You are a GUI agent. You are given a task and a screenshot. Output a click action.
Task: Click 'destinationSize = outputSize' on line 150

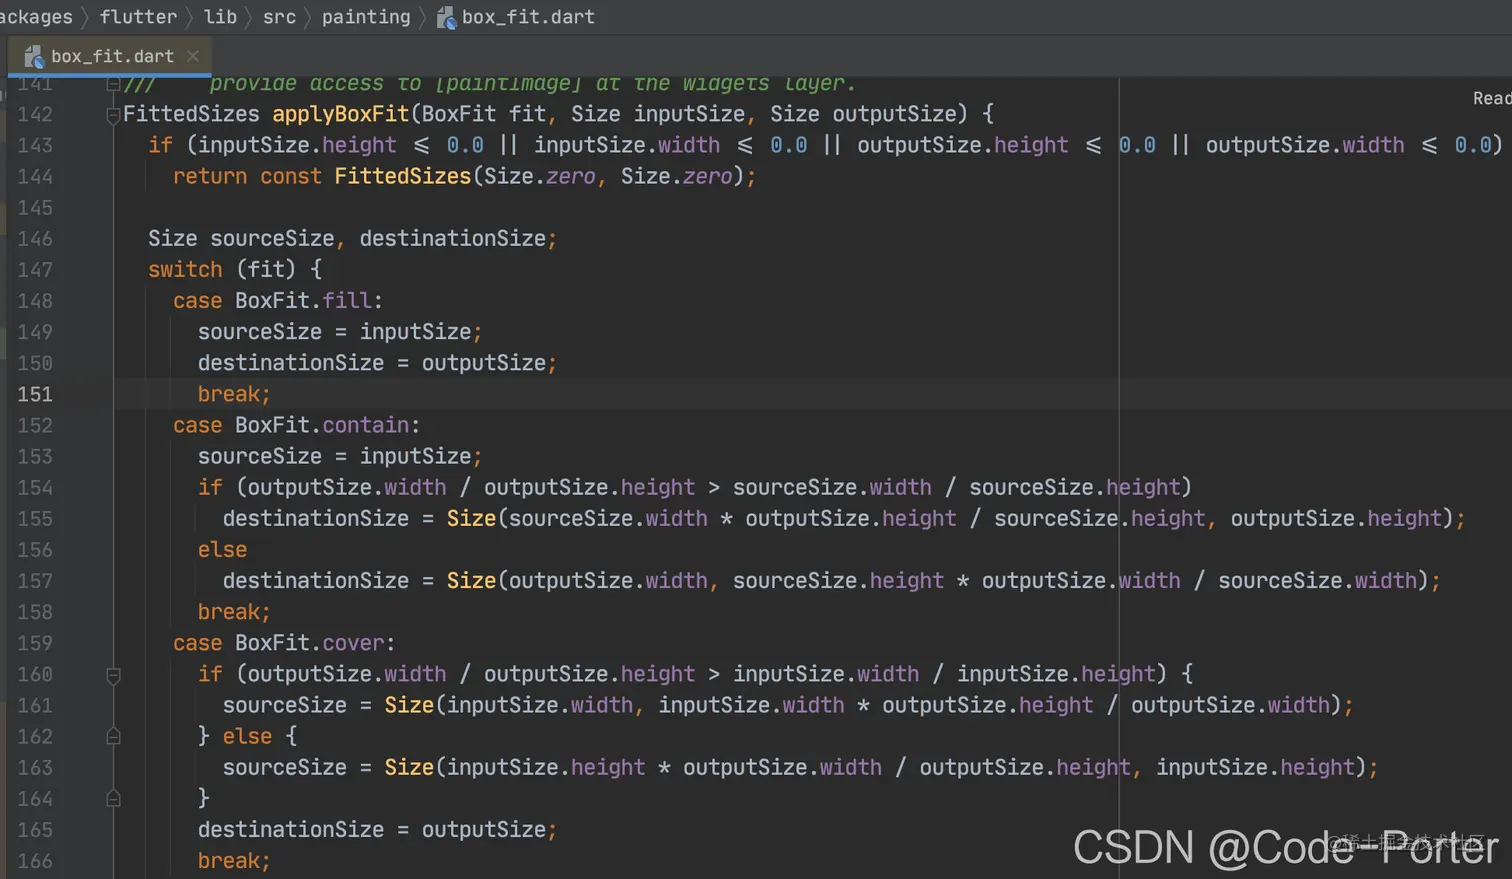point(371,363)
